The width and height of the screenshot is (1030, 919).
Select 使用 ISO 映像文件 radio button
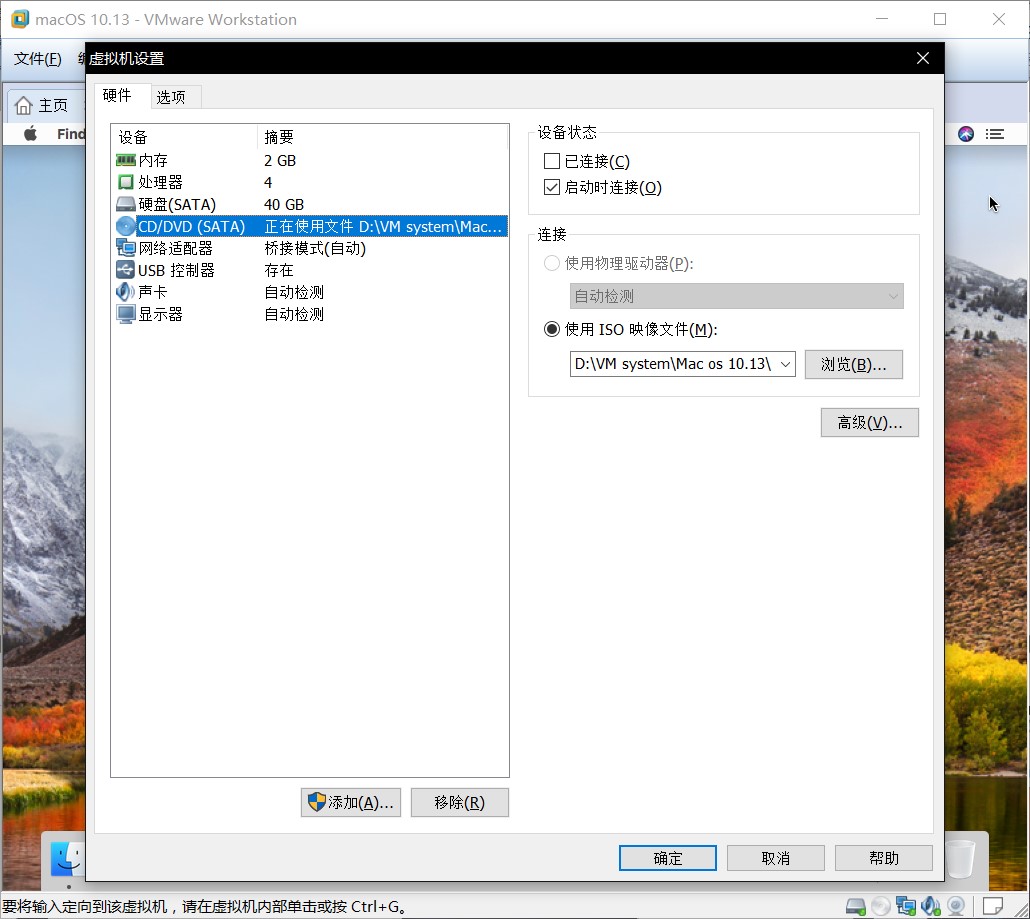tap(552, 329)
